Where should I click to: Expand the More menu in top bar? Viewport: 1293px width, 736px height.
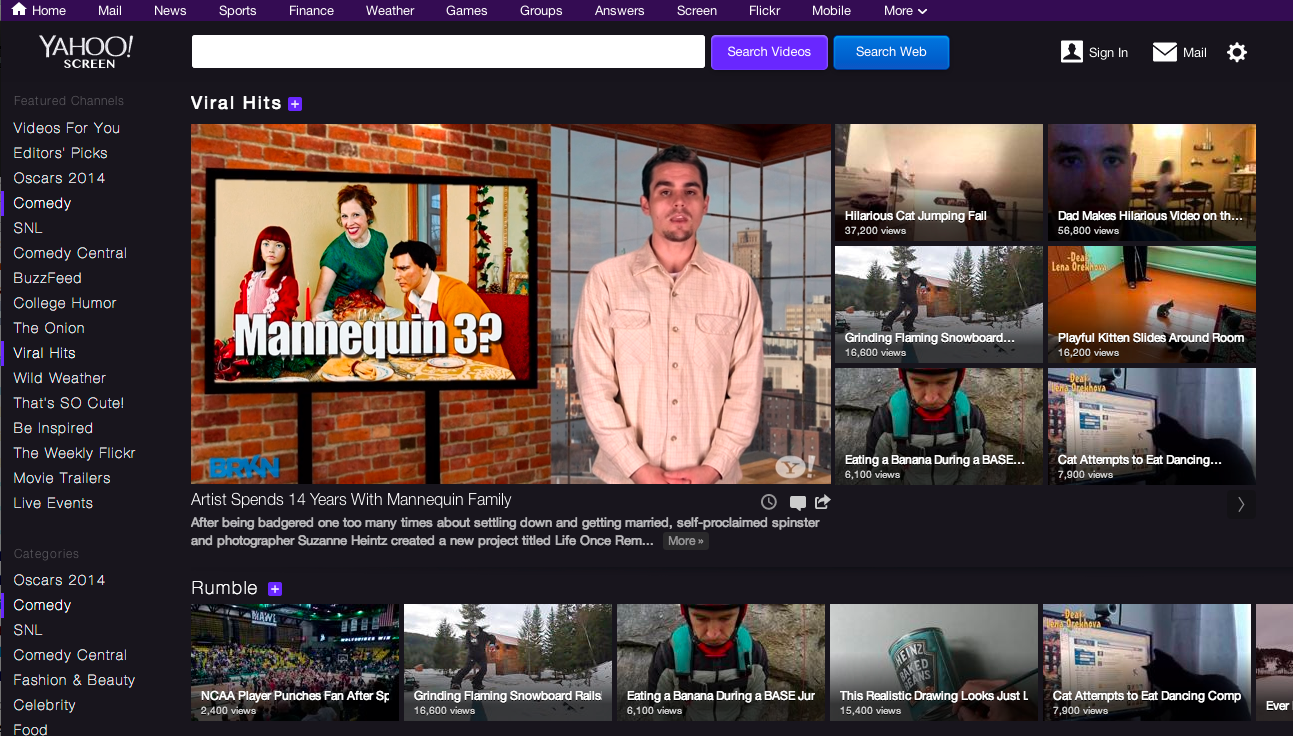pyautogui.click(x=905, y=11)
